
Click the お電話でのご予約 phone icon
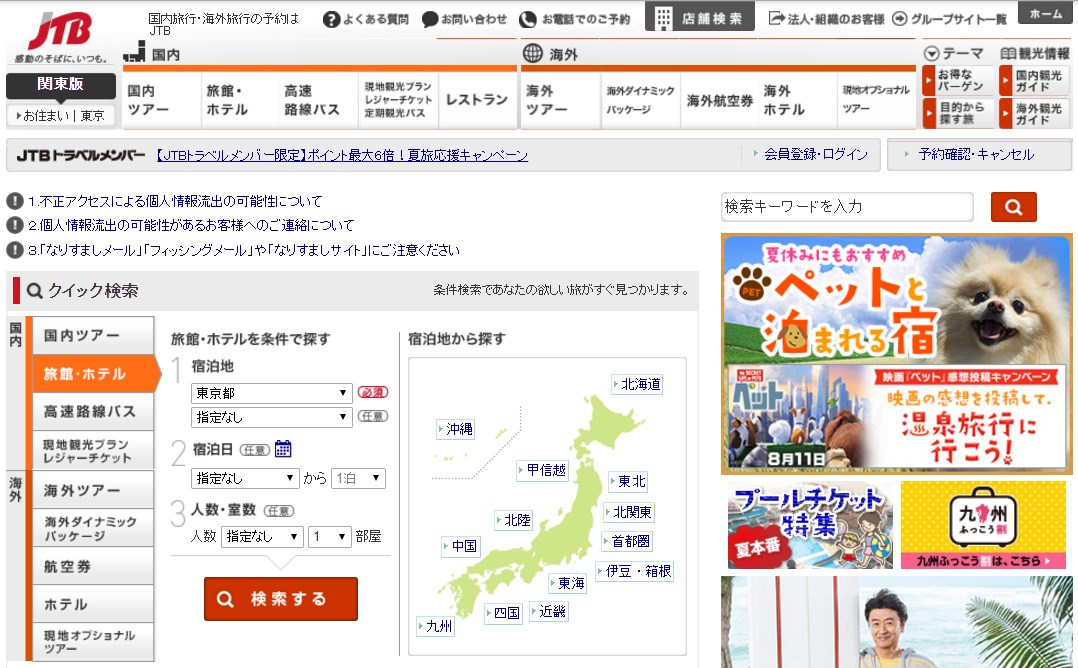click(528, 19)
